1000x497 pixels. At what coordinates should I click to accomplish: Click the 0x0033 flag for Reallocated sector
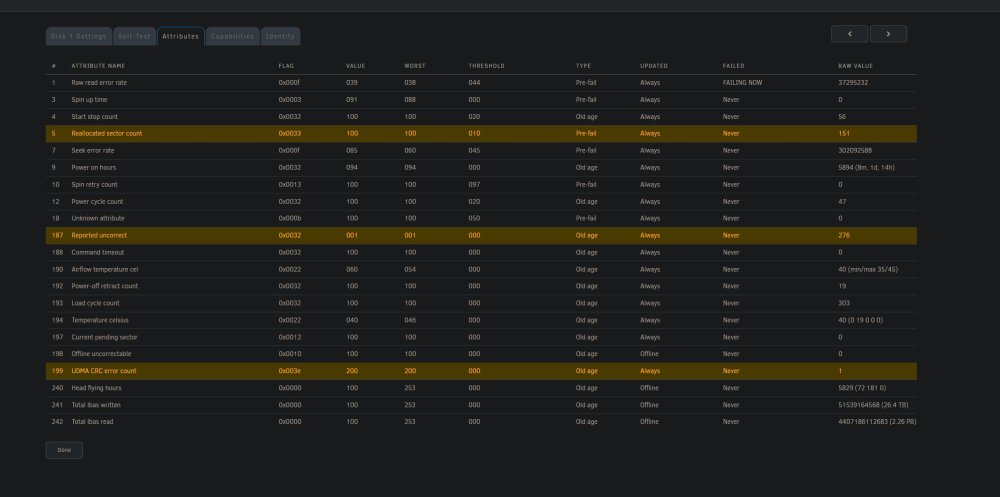[290, 133]
